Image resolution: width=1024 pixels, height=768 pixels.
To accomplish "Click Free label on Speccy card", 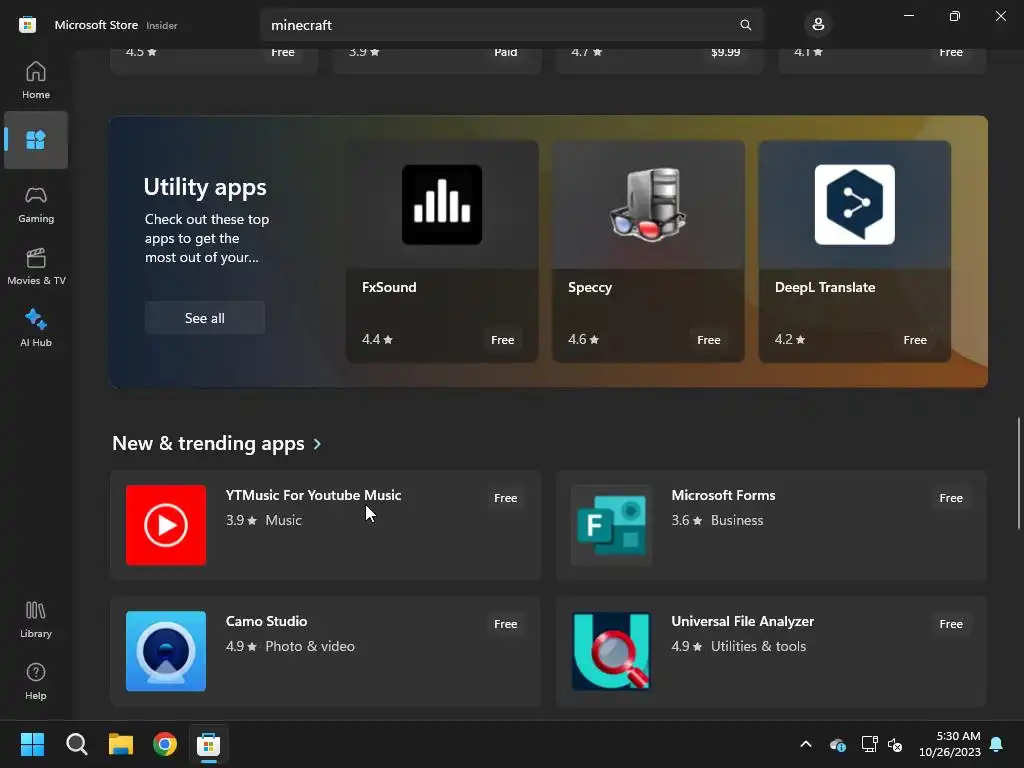I will click(709, 340).
